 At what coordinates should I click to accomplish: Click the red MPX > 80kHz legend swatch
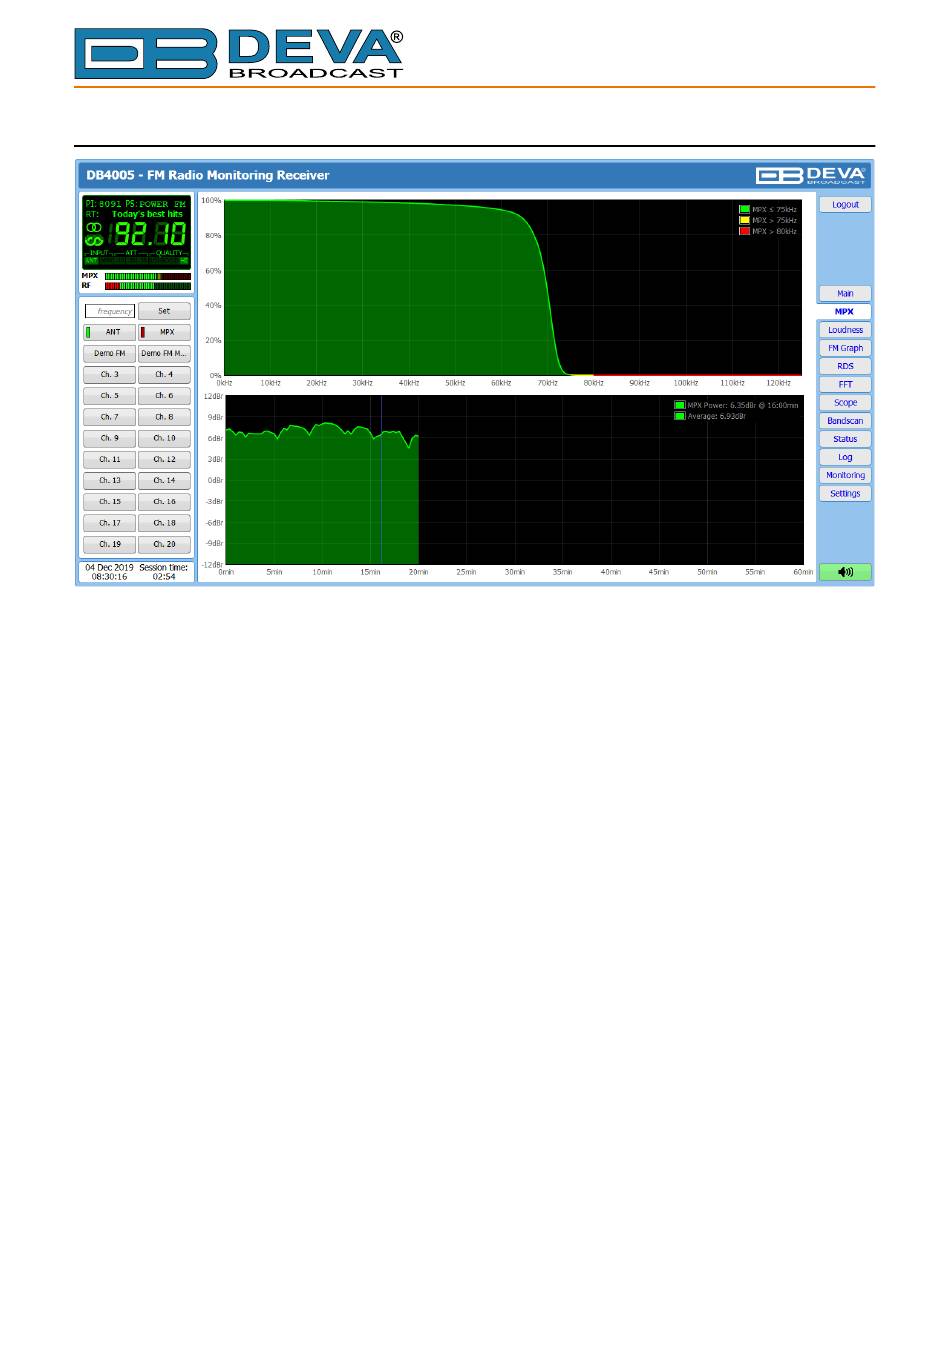coord(744,231)
